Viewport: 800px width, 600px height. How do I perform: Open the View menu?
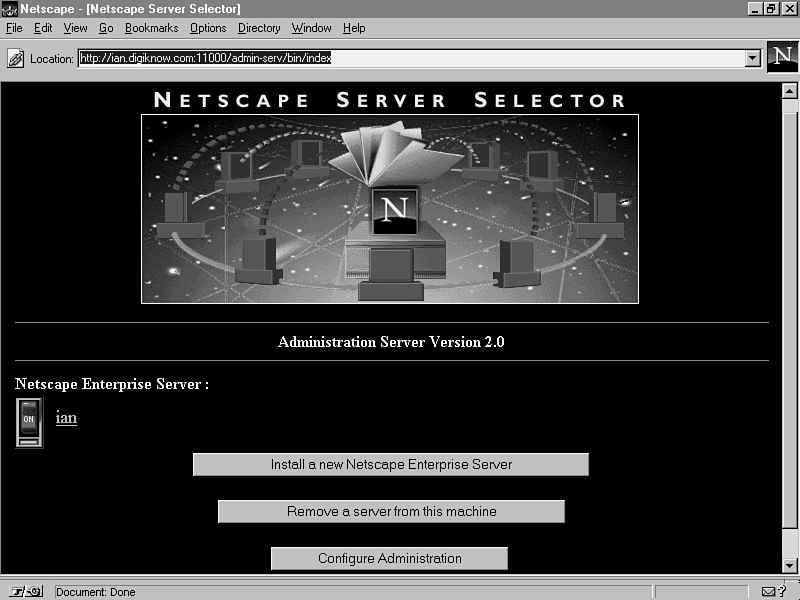[76, 28]
